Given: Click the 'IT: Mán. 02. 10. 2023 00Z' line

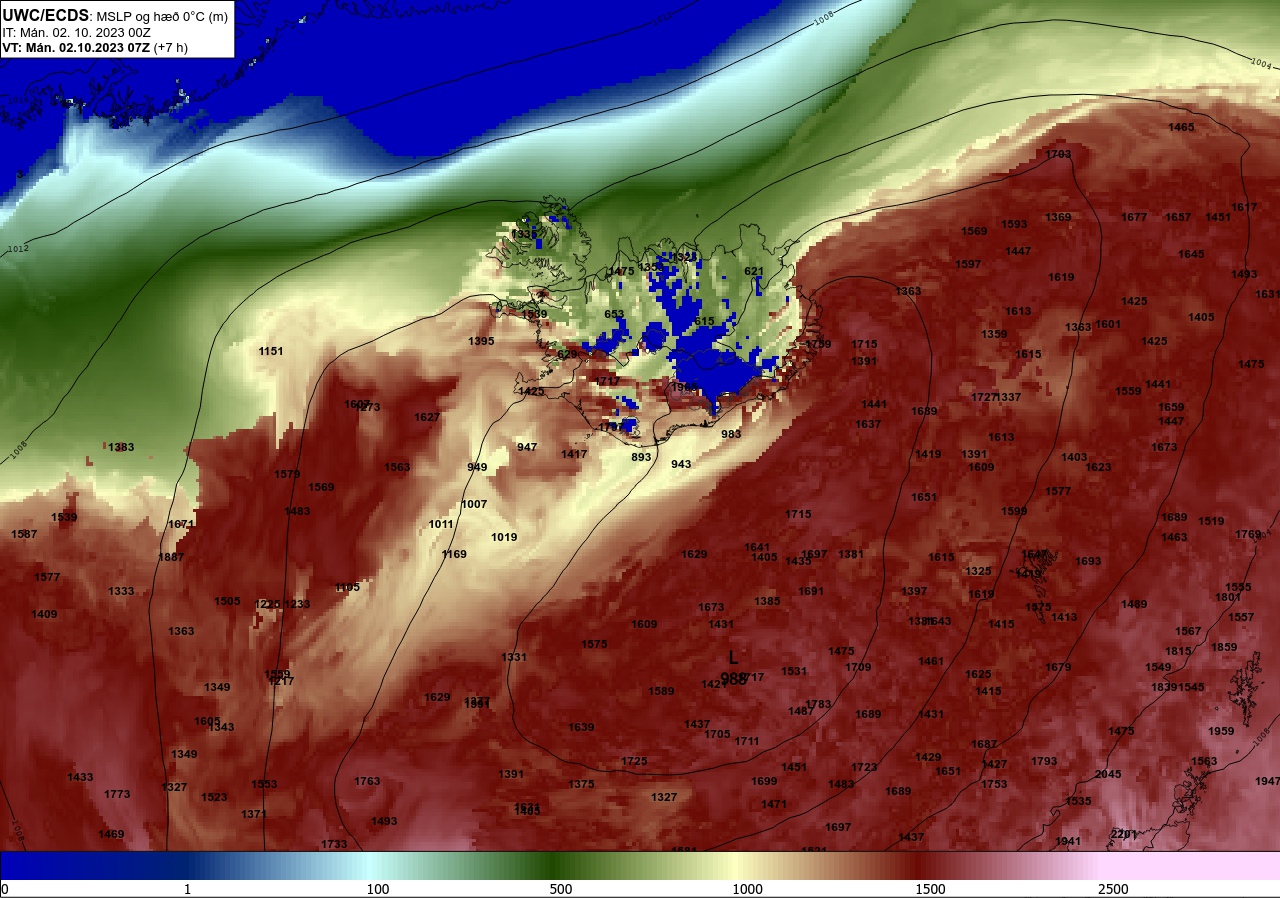Looking at the screenshot, I should point(75,32).
